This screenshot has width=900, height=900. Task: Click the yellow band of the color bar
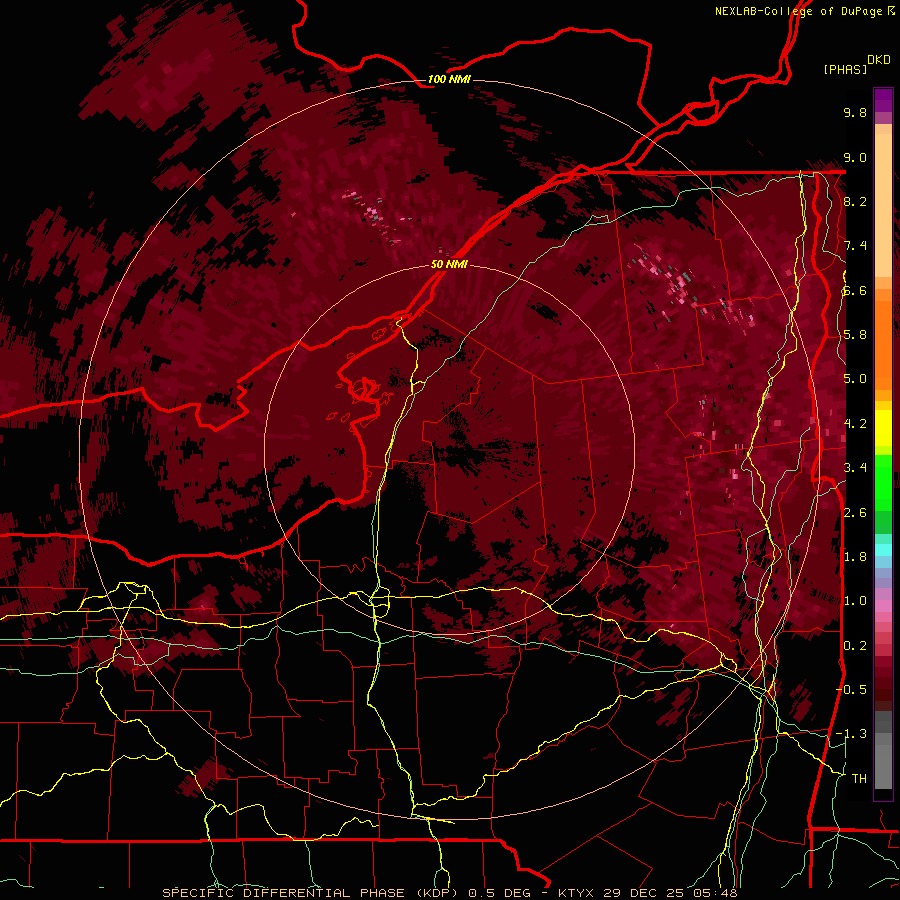[883, 428]
